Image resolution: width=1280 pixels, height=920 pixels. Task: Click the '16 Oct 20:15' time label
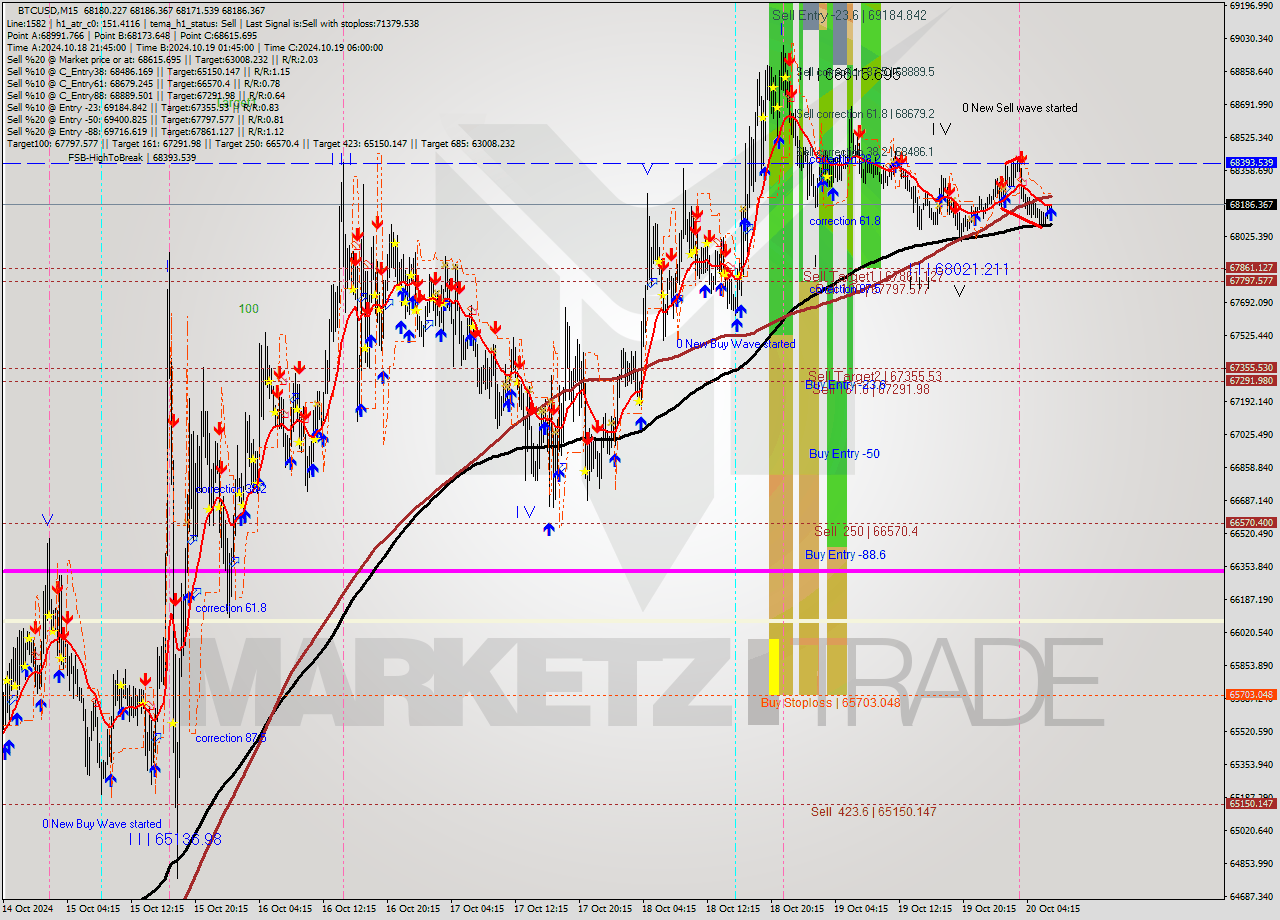pos(413,909)
